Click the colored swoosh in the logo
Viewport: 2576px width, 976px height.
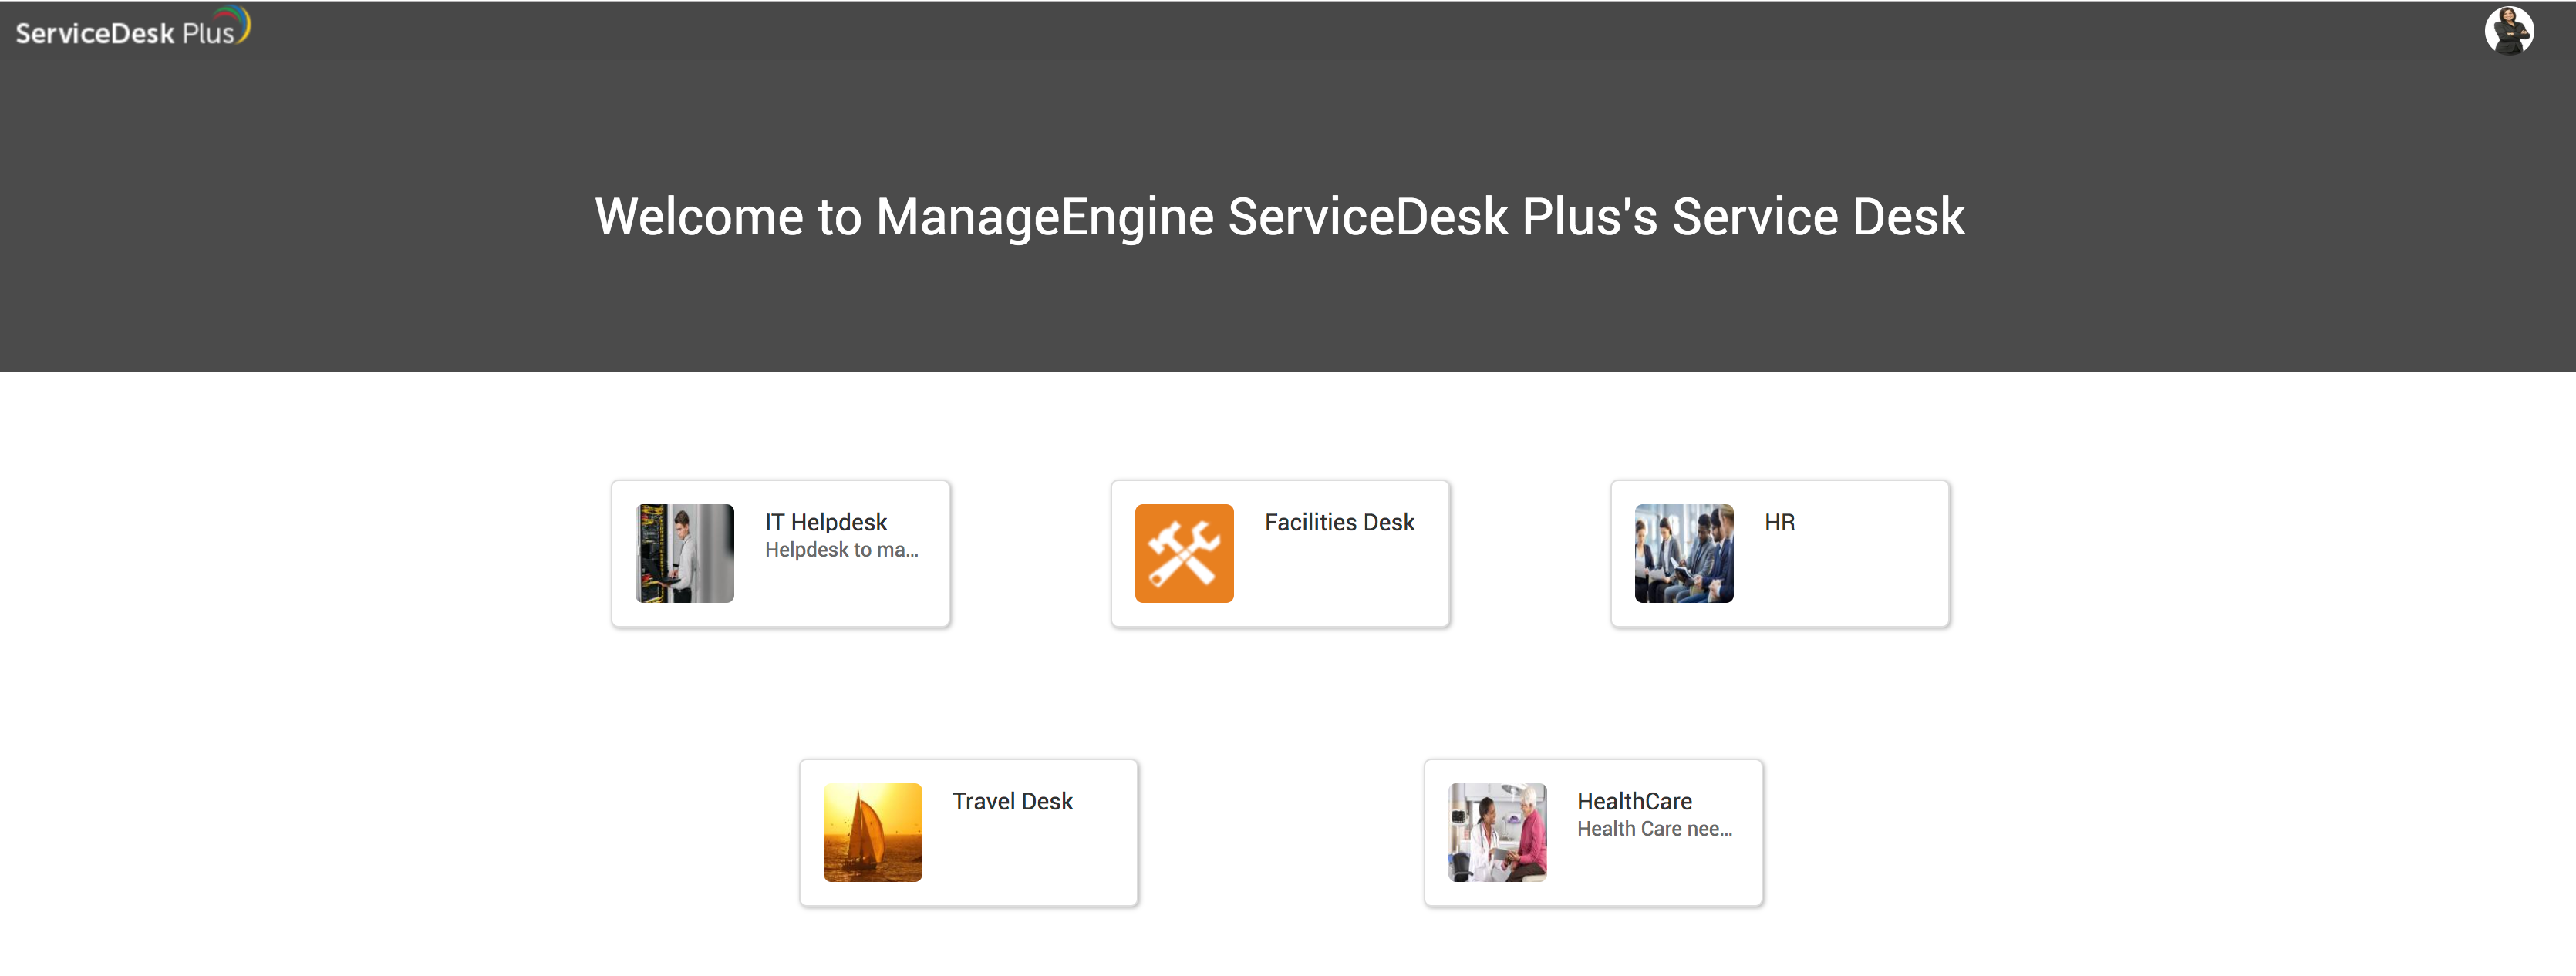coord(240,22)
